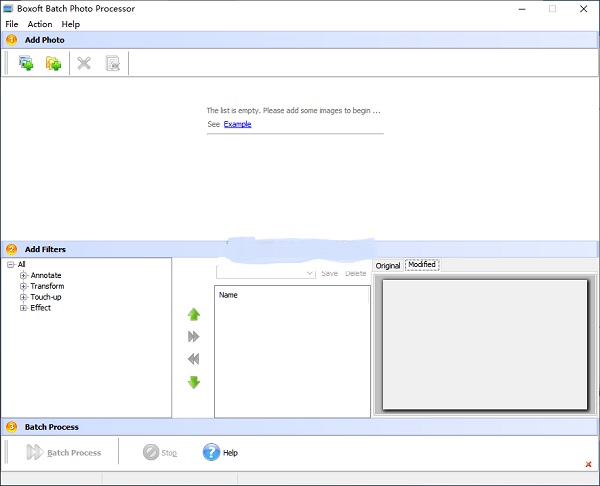Minimize the Boxoft window
This screenshot has width=600, height=486.
click(522, 9)
